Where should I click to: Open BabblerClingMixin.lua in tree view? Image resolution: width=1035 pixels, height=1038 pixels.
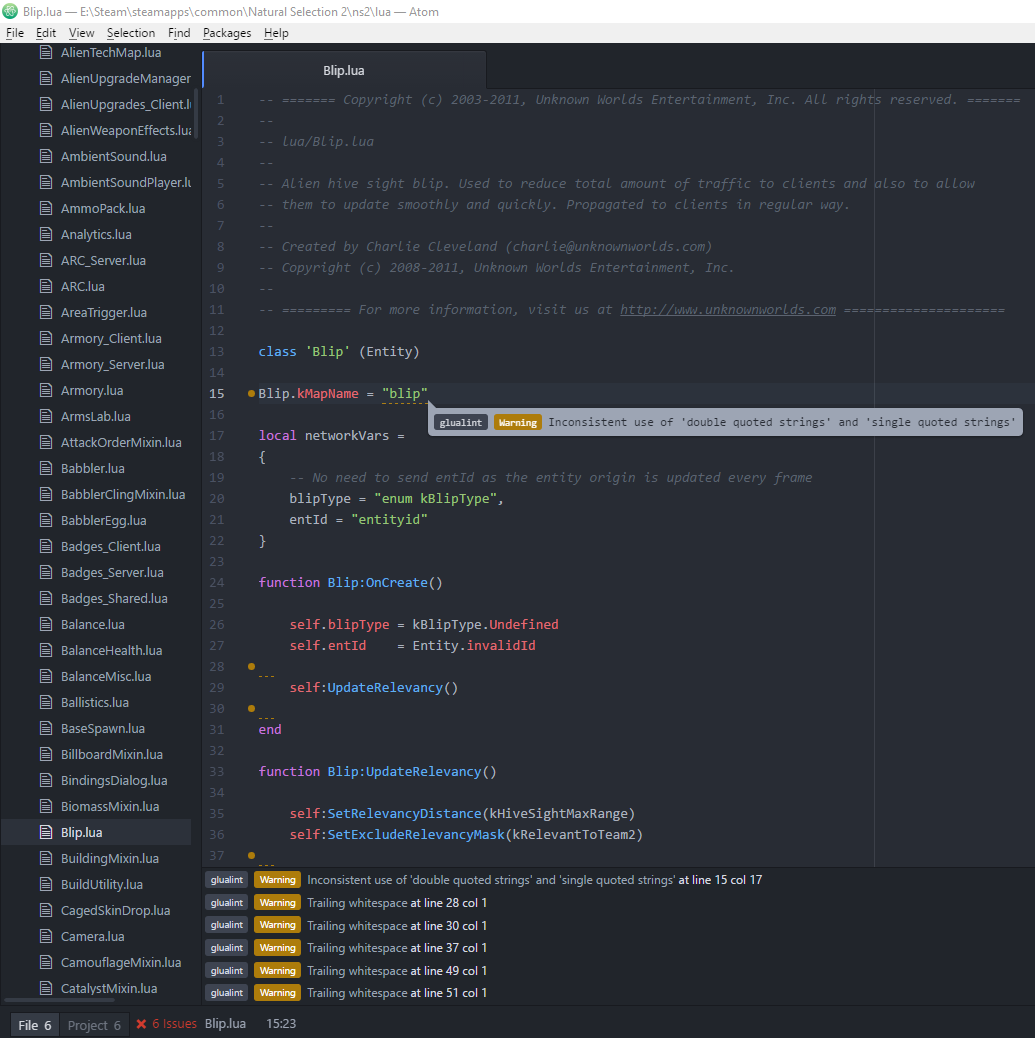pyautogui.click(x=123, y=495)
